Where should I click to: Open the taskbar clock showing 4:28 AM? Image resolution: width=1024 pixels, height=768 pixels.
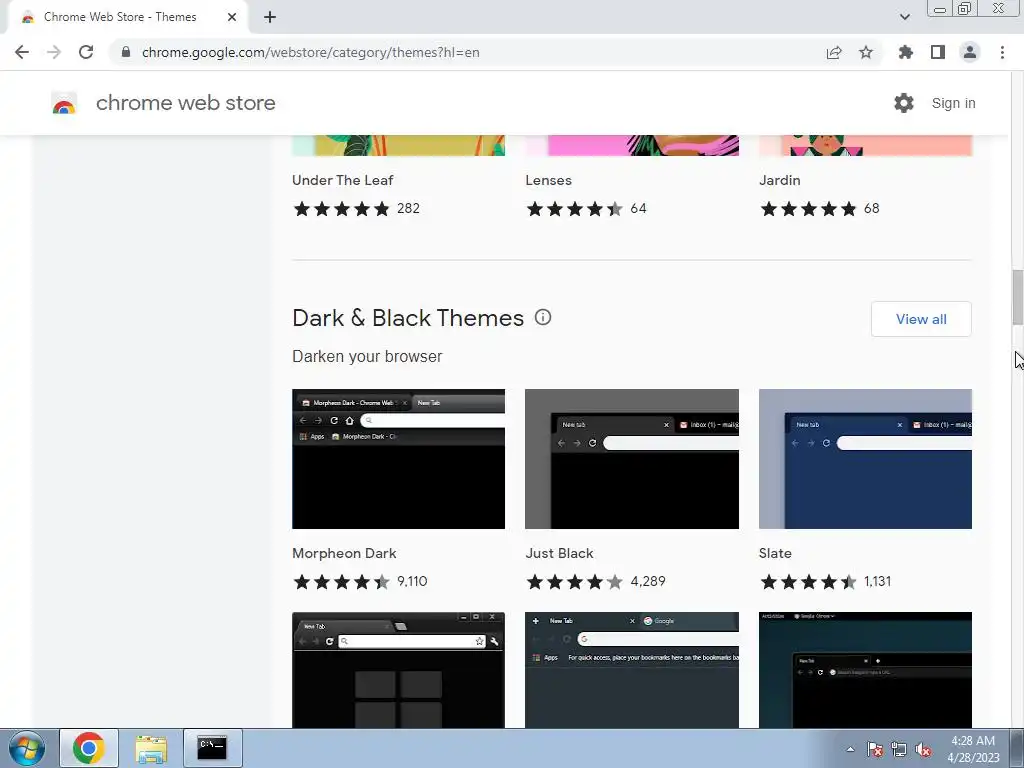click(x=973, y=749)
